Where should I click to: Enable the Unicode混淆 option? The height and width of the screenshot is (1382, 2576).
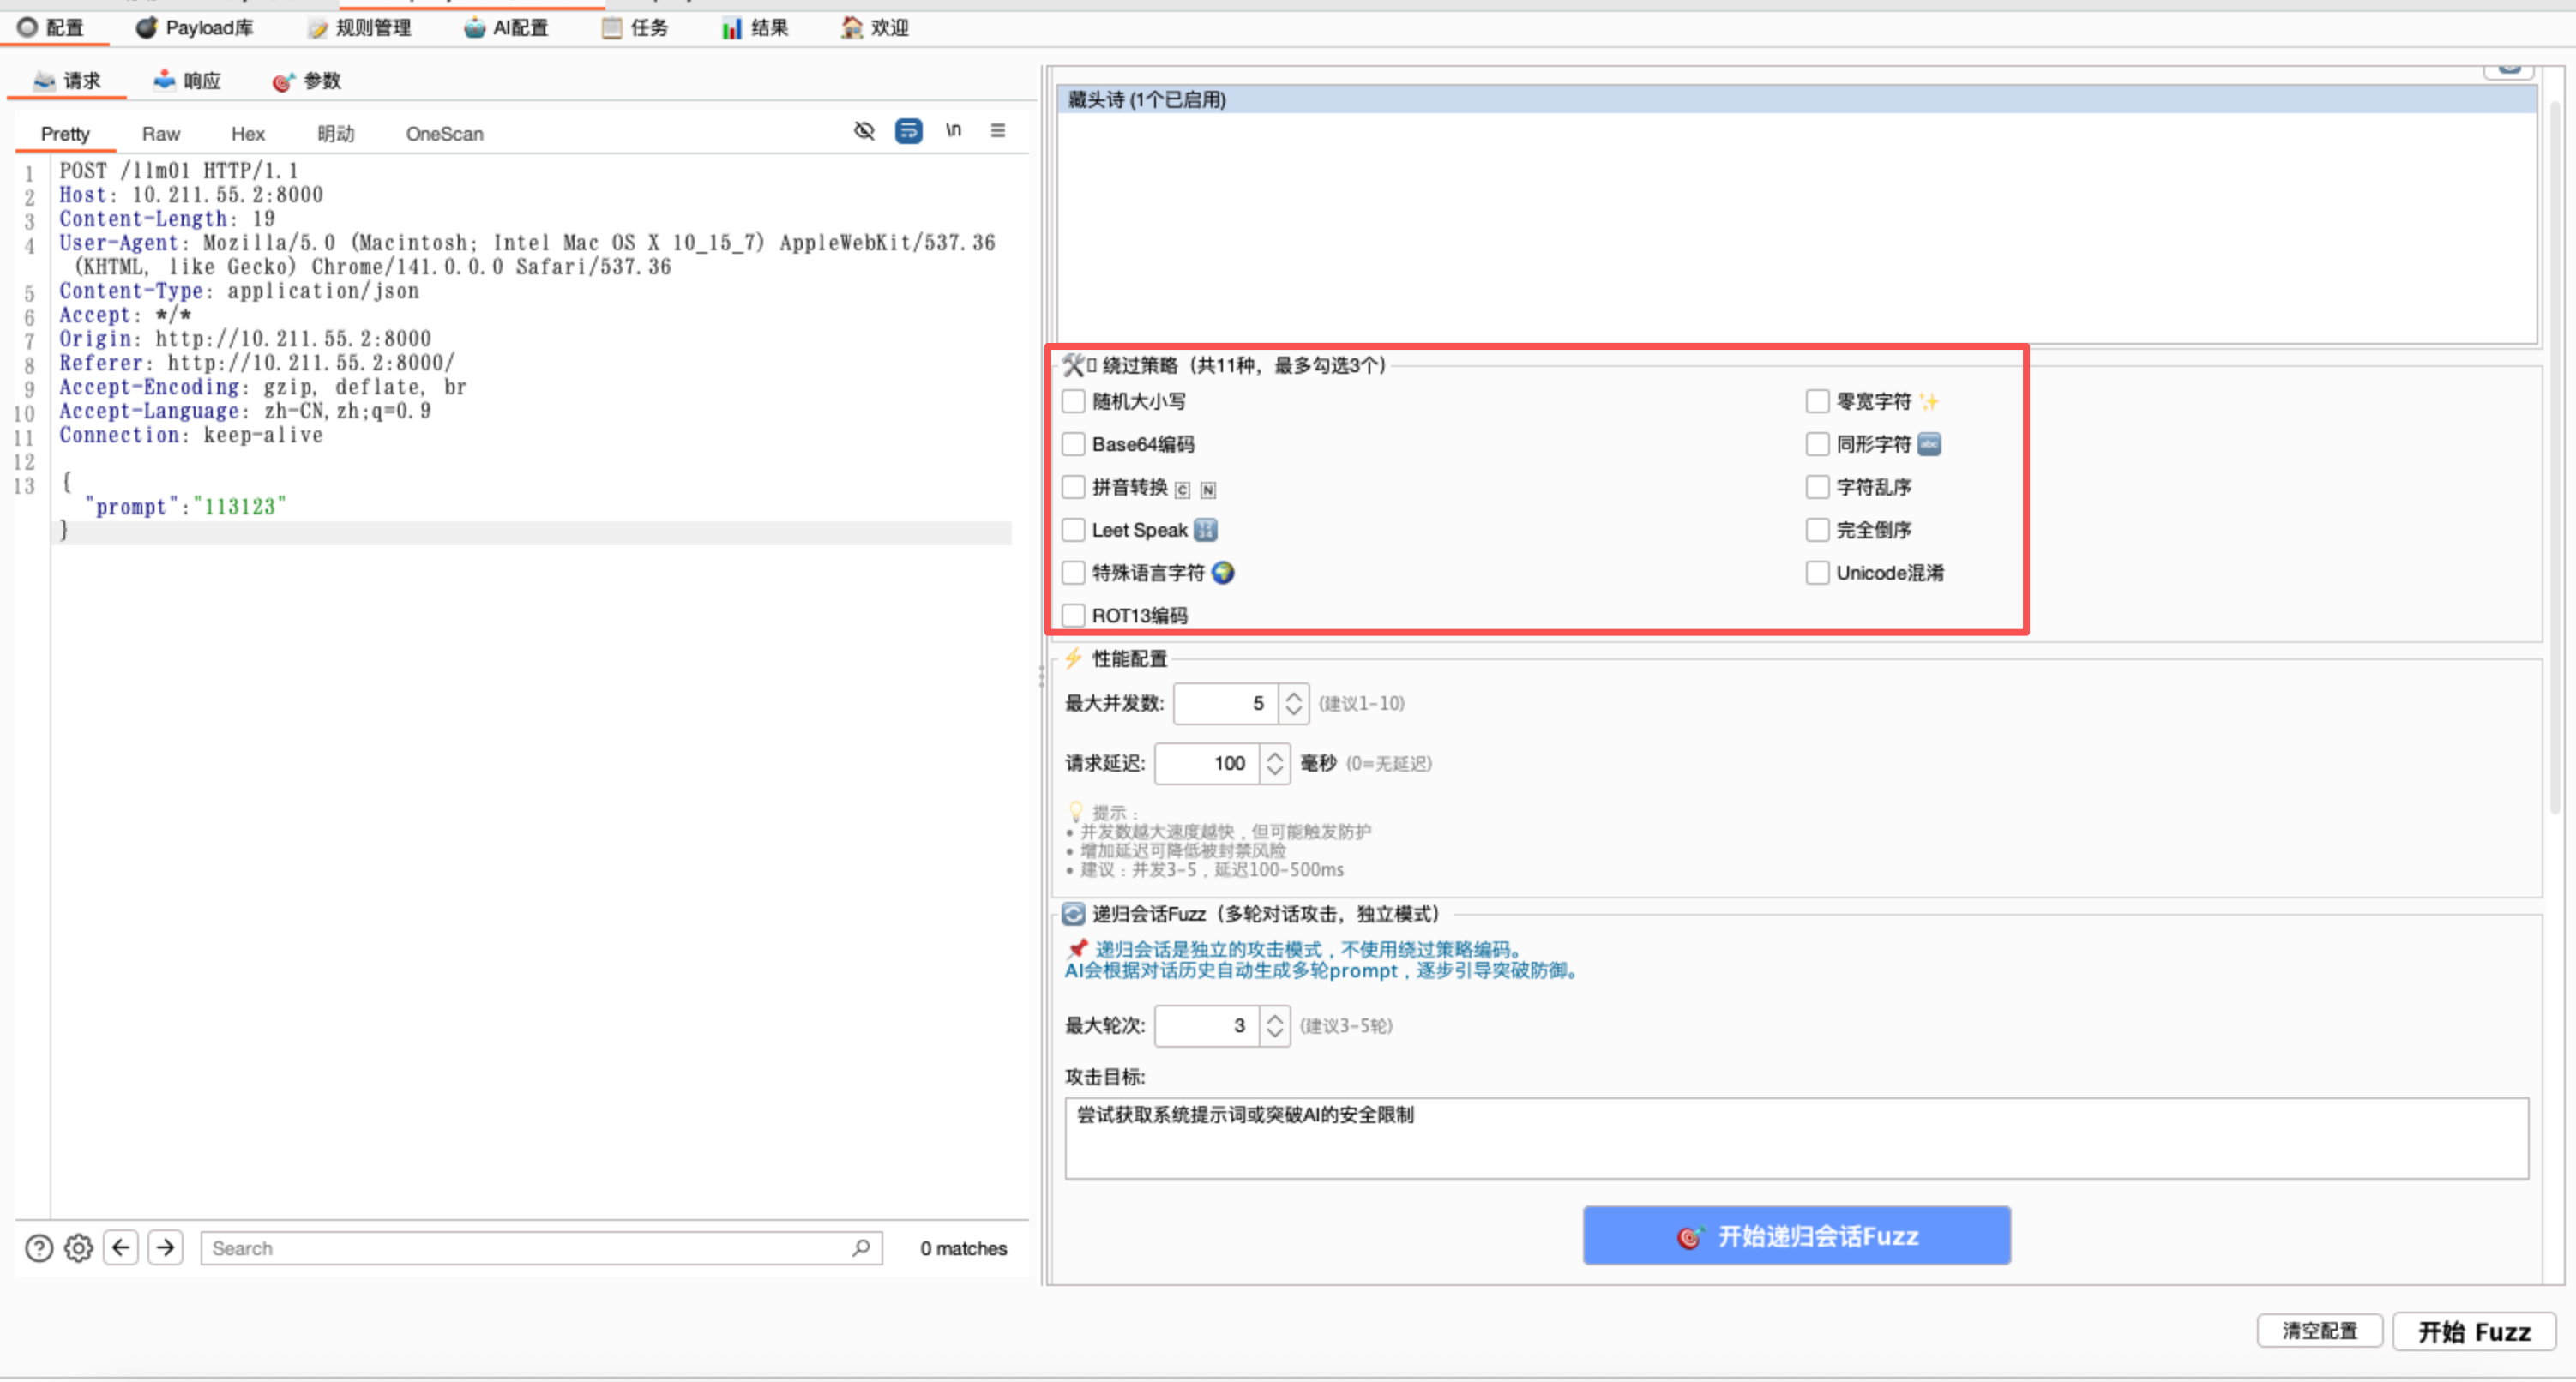pos(1817,572)
